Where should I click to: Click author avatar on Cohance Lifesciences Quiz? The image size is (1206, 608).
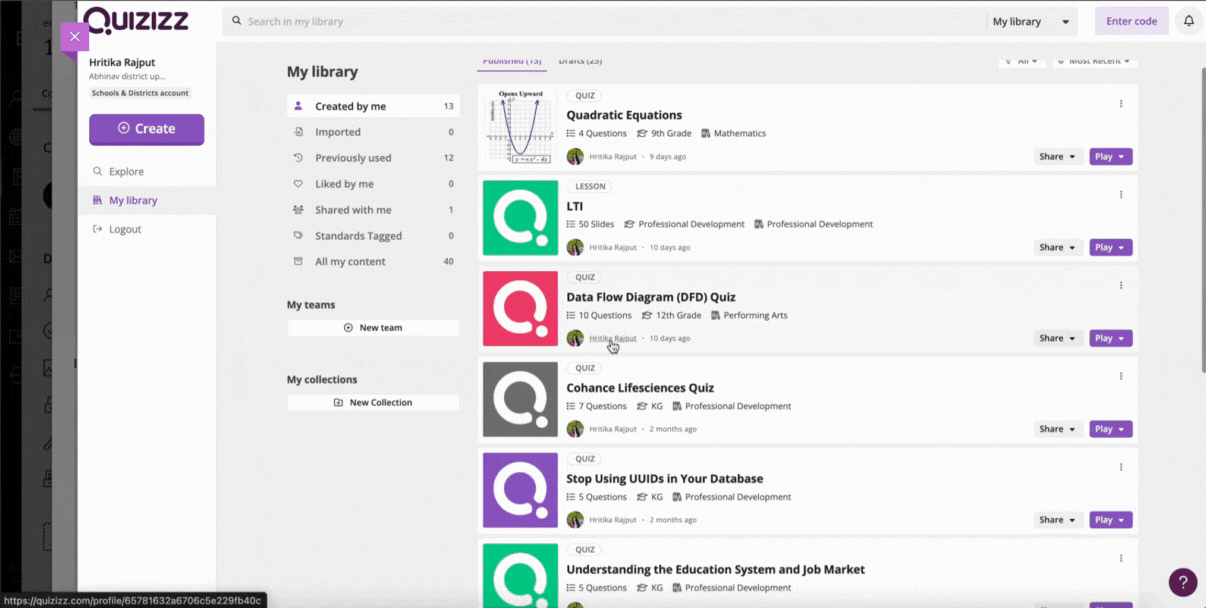click(x=575, y=429)
